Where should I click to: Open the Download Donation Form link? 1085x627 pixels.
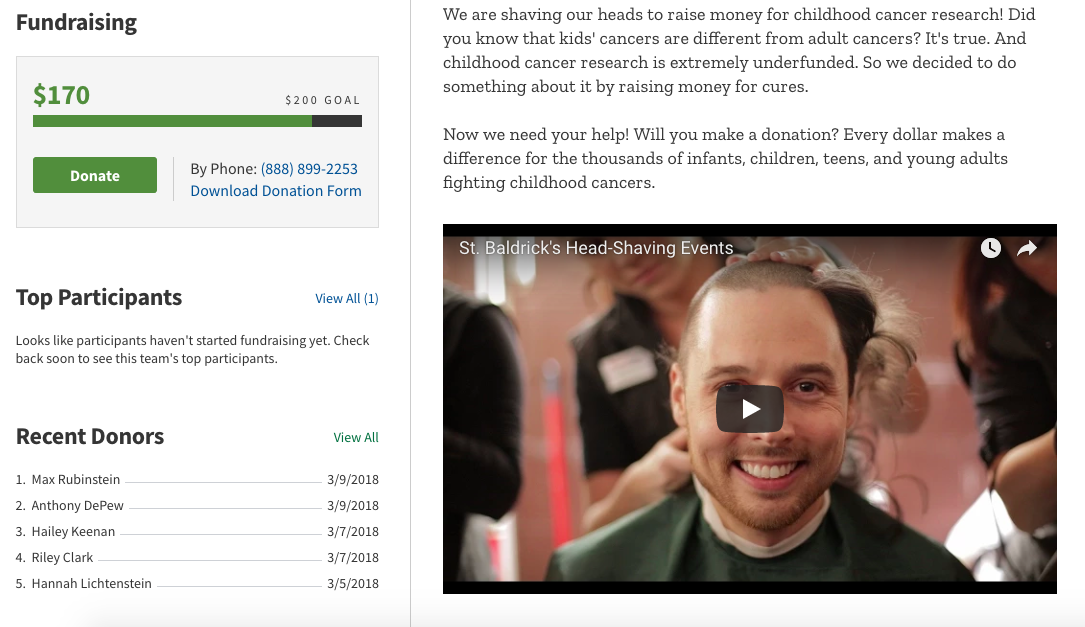pyautogui.click(x=276, y=191)
